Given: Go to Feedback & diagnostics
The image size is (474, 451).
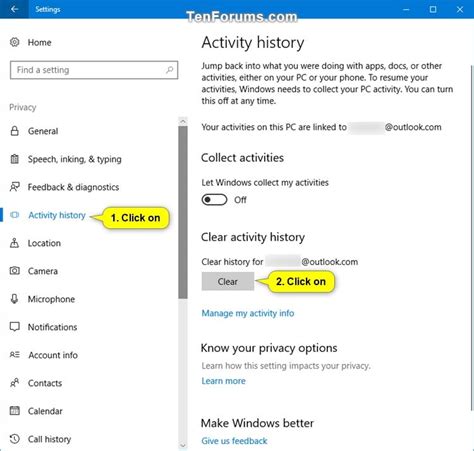Looking at the screenshot, I should (x=73, y=187).
